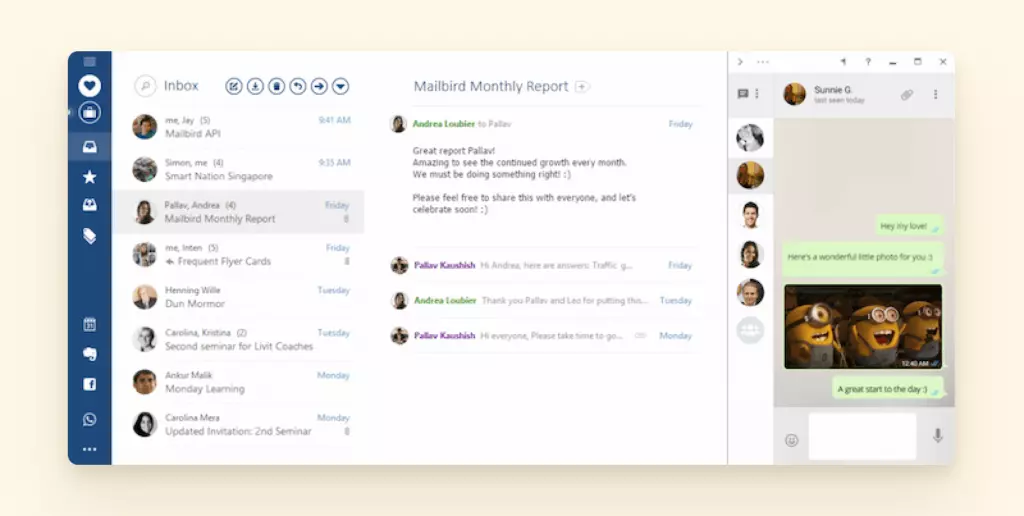This screenshot has width=1024, height=516.
Task: Show more apps via the three dots icon
Action: tap(89, 449)
